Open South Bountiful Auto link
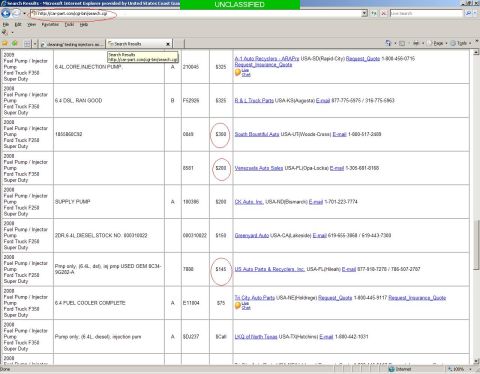Image resolution: width=480 pixels, height=374 pixels. [257, 134]
